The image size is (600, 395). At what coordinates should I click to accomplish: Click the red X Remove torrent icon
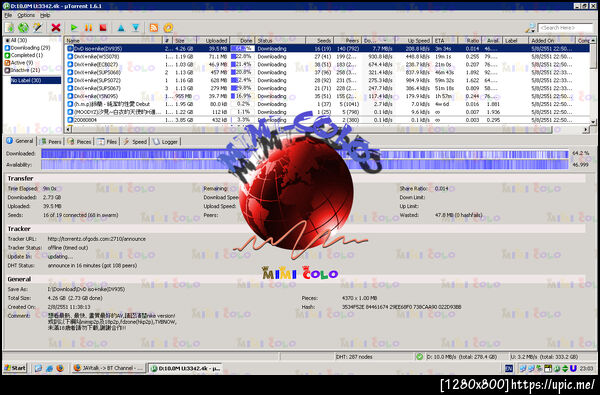(x=56, y=28)
